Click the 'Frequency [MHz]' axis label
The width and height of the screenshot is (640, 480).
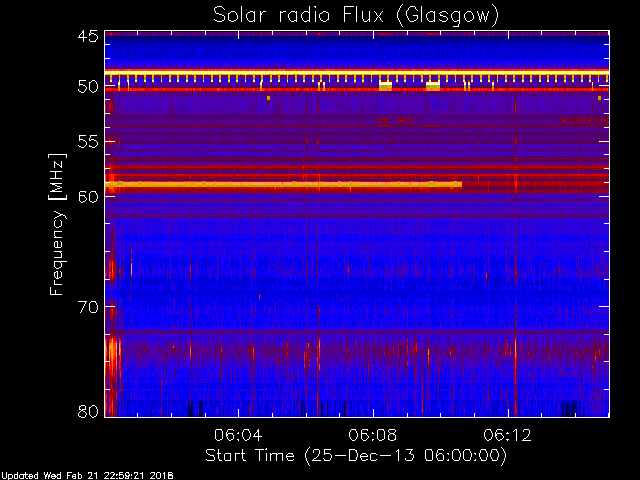click(x=57, y=224)
